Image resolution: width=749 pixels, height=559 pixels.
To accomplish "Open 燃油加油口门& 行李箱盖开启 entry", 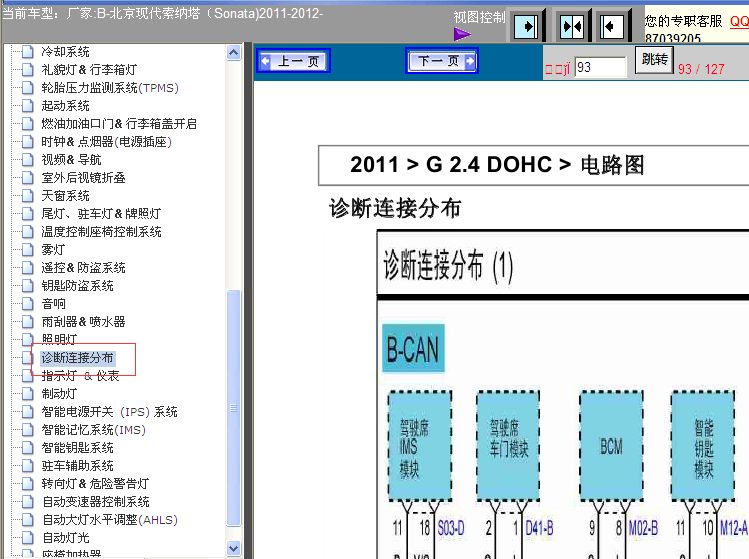I will 119,124.
